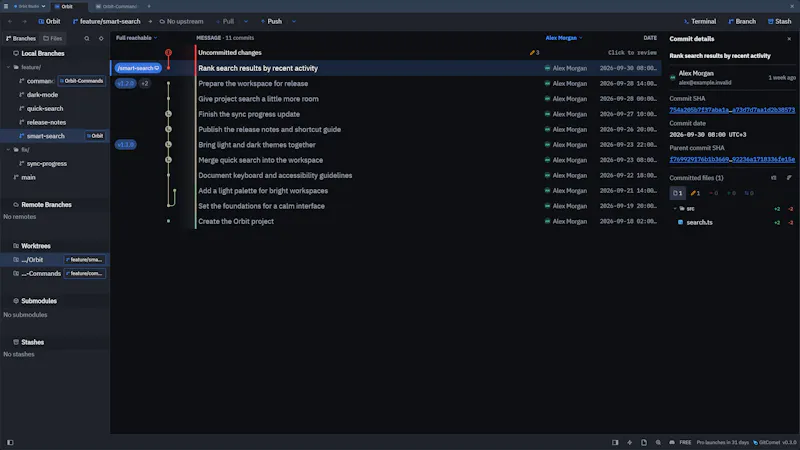Select the all-files filter showing 1
Viewport: 800px width, 450px height.
(x=678, y=193)
